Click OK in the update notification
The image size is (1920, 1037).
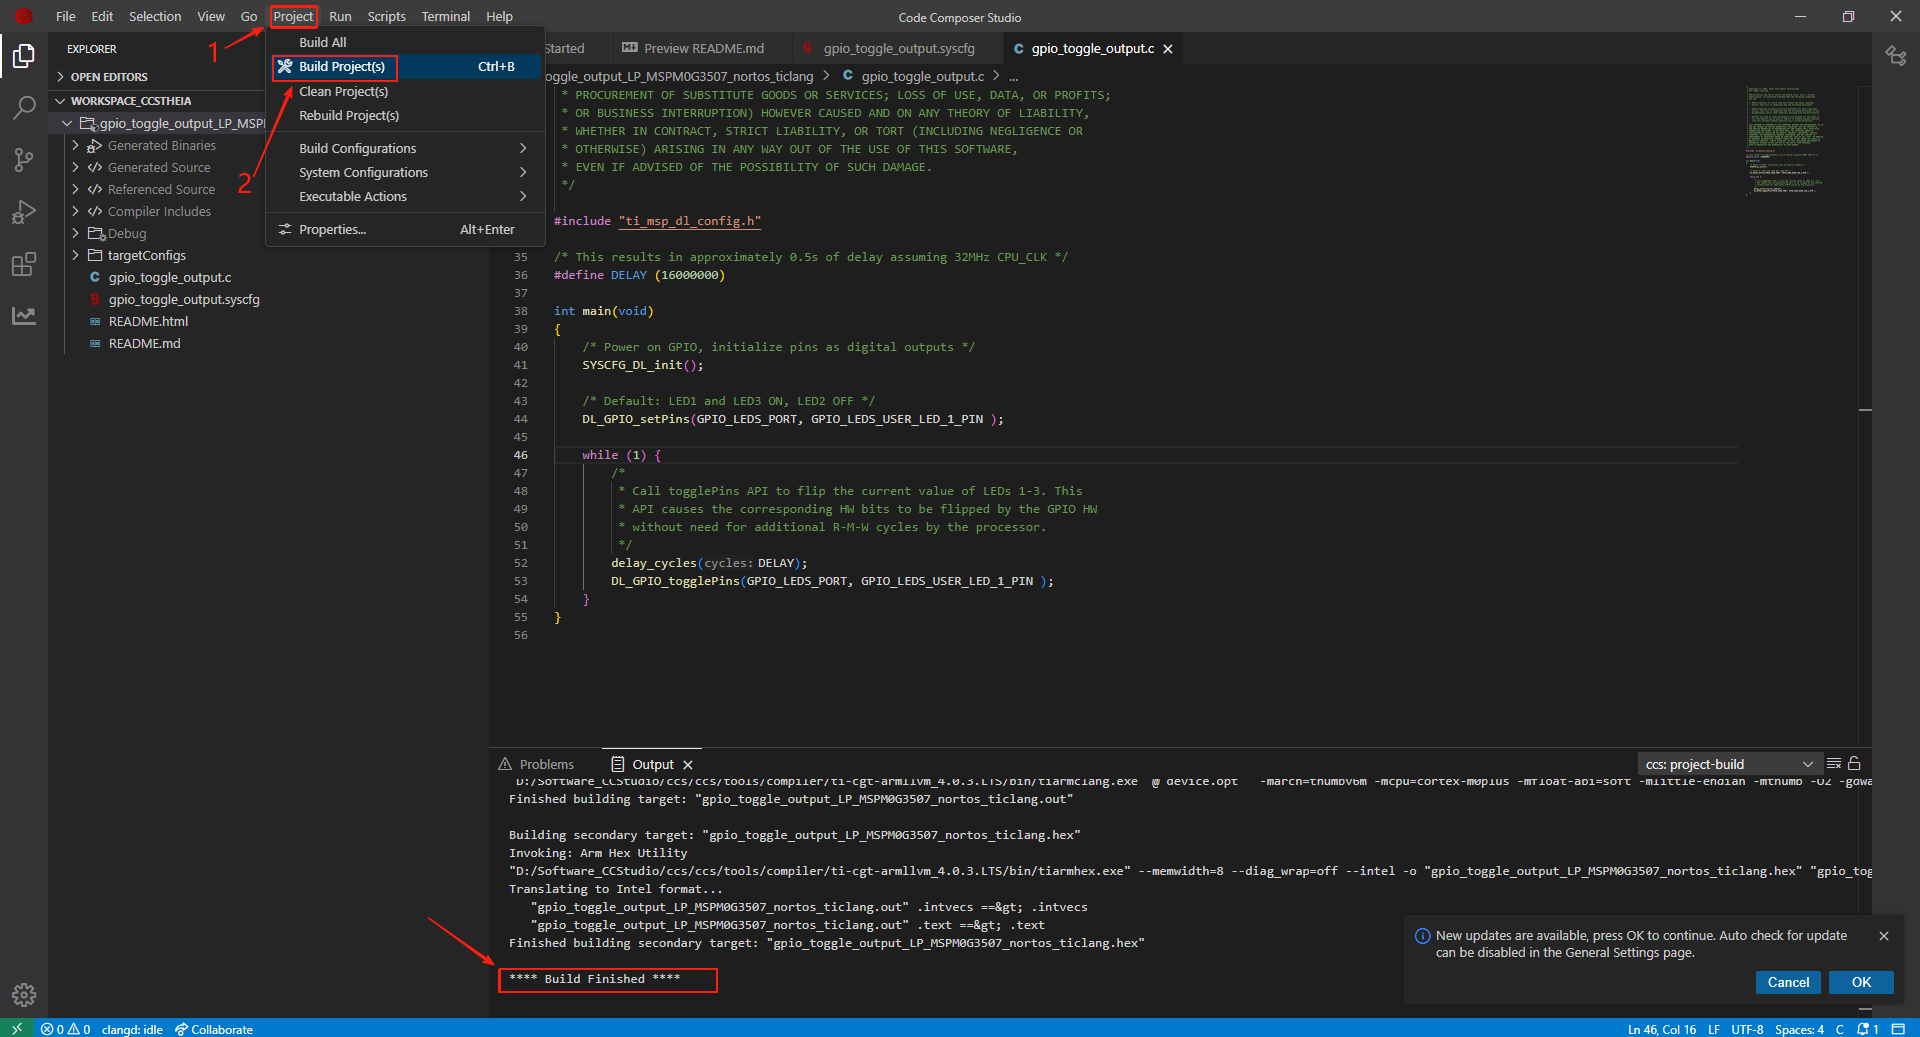pos(1861,982)
